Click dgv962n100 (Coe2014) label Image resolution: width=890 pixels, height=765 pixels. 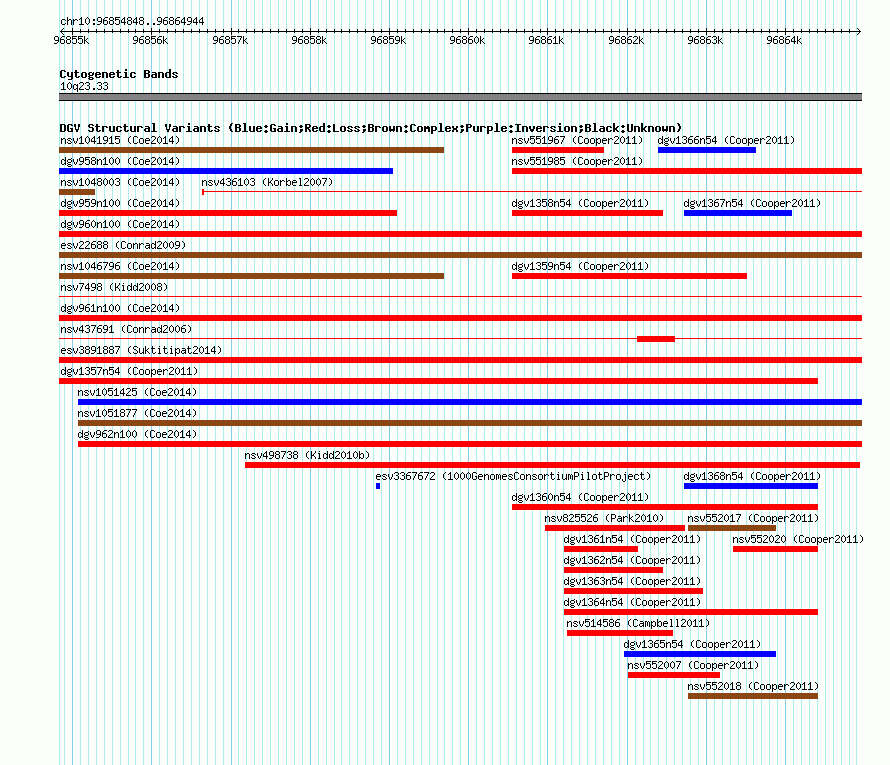point(137,434)
